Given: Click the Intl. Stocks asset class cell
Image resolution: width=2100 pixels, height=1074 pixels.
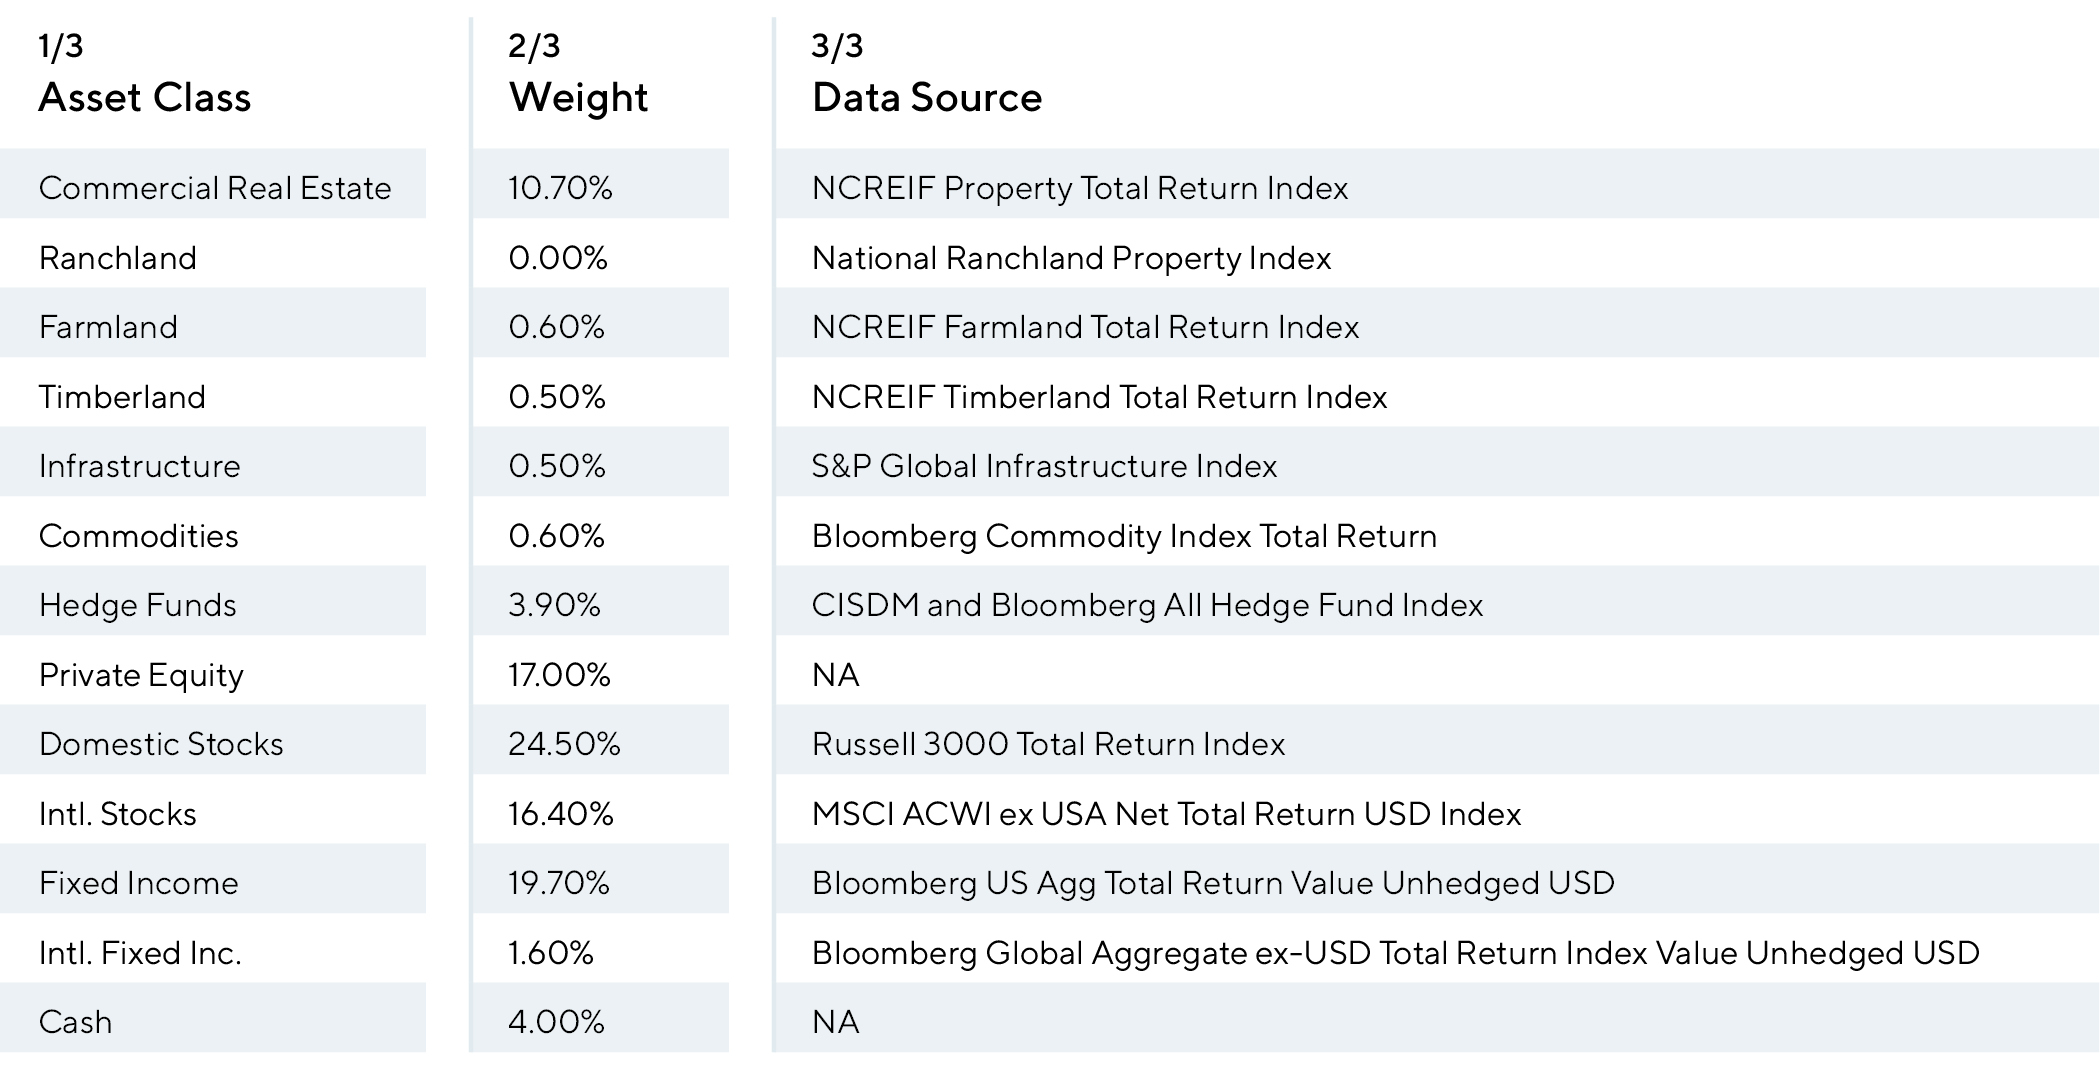Looking at the screenshot, I should (x=118, y=814).
